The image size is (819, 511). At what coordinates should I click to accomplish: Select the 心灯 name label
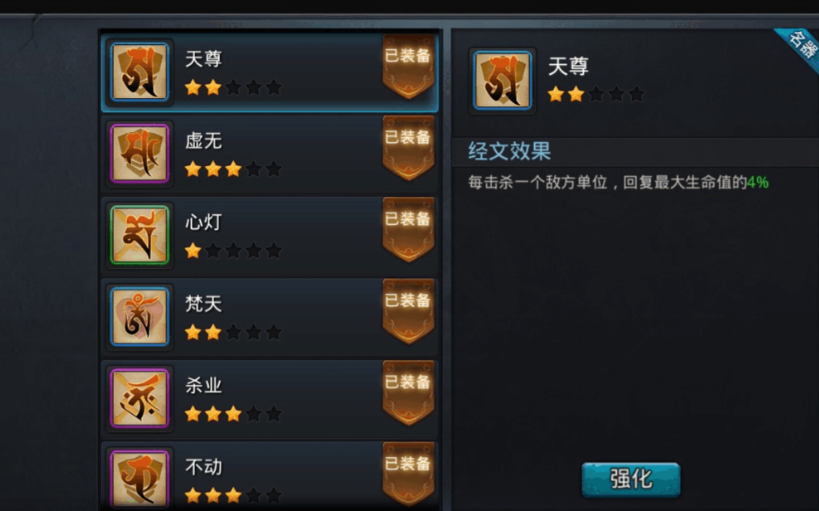[x=204, y=222]
